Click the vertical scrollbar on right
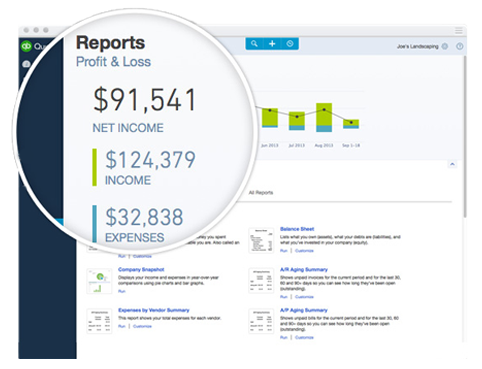Screen dimensions: 482x369 click(x=465, y=137)
